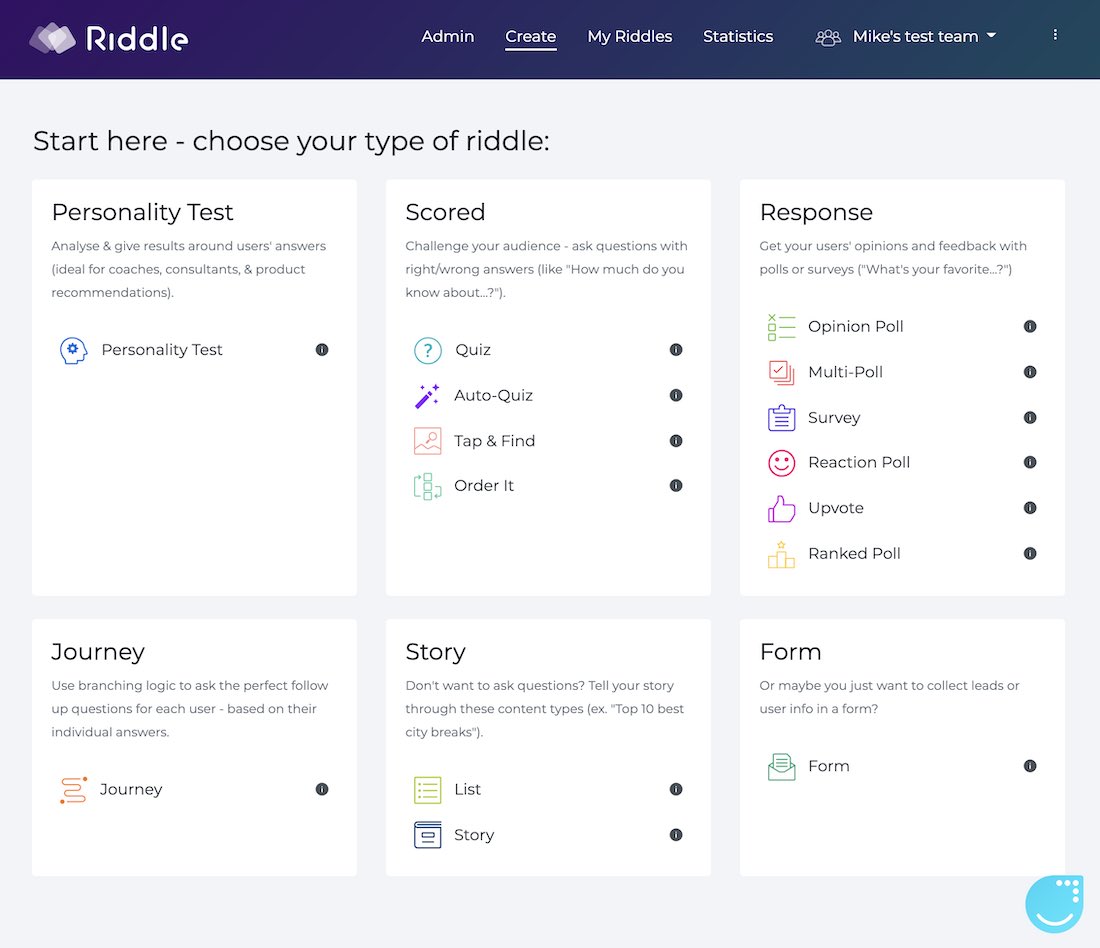Viewport: 1100px width, 948px height.
Task: Click the Upvote thumbs-up icon
Action: [782, 509]
